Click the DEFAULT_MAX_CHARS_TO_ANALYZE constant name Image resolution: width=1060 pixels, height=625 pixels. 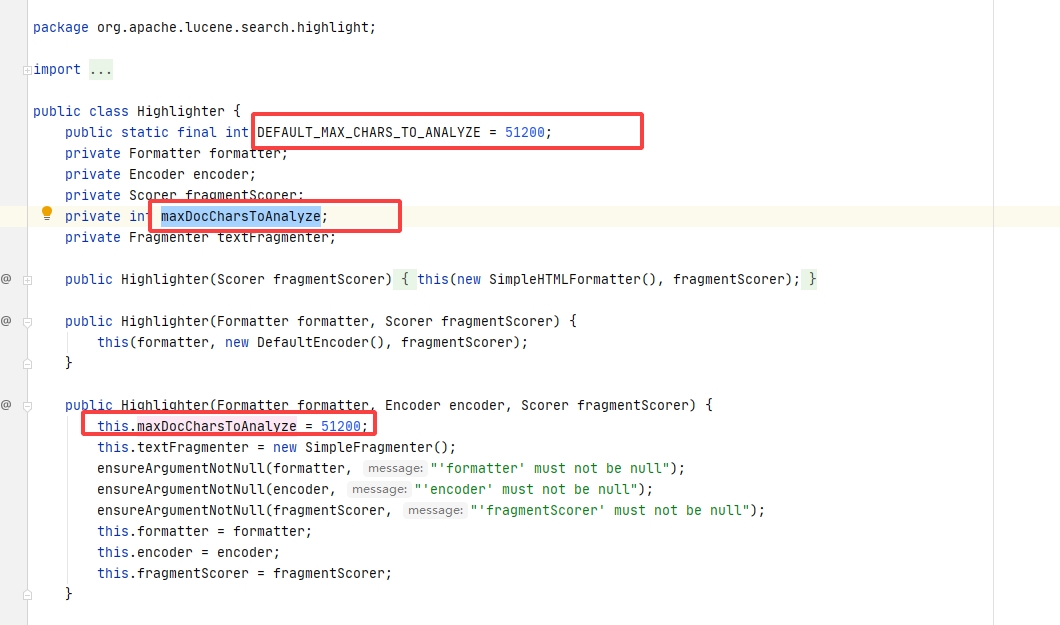(368, 132)
